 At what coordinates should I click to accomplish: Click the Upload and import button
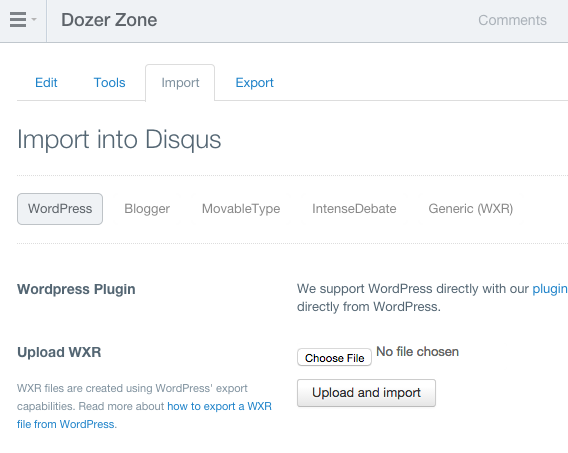pyautogui.click(x=366, y=393)
